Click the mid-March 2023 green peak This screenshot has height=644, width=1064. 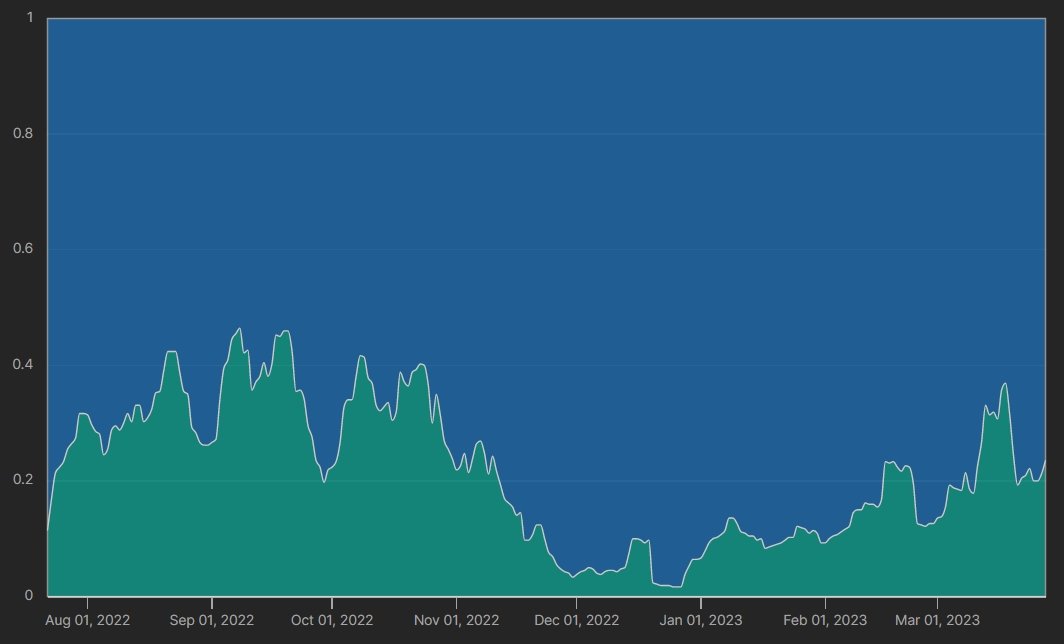[x=1004, y=385]
